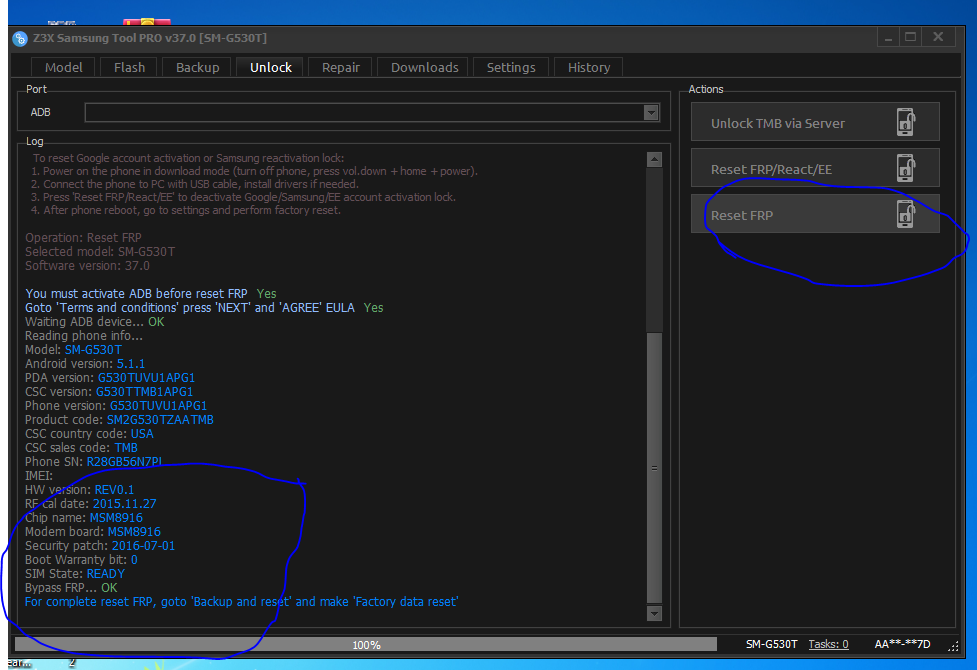Click the 'Reading phone info...' log line

pos(83,336)
